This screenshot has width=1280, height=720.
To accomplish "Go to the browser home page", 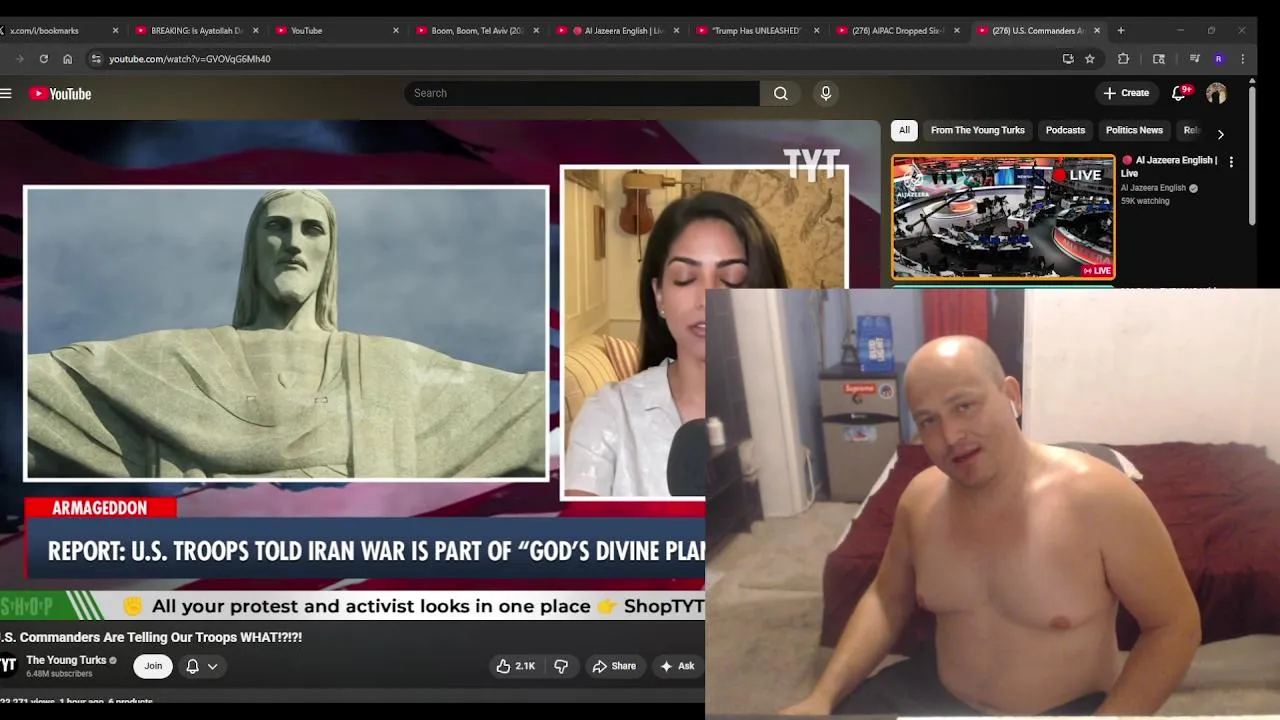I will coord(67,59).
